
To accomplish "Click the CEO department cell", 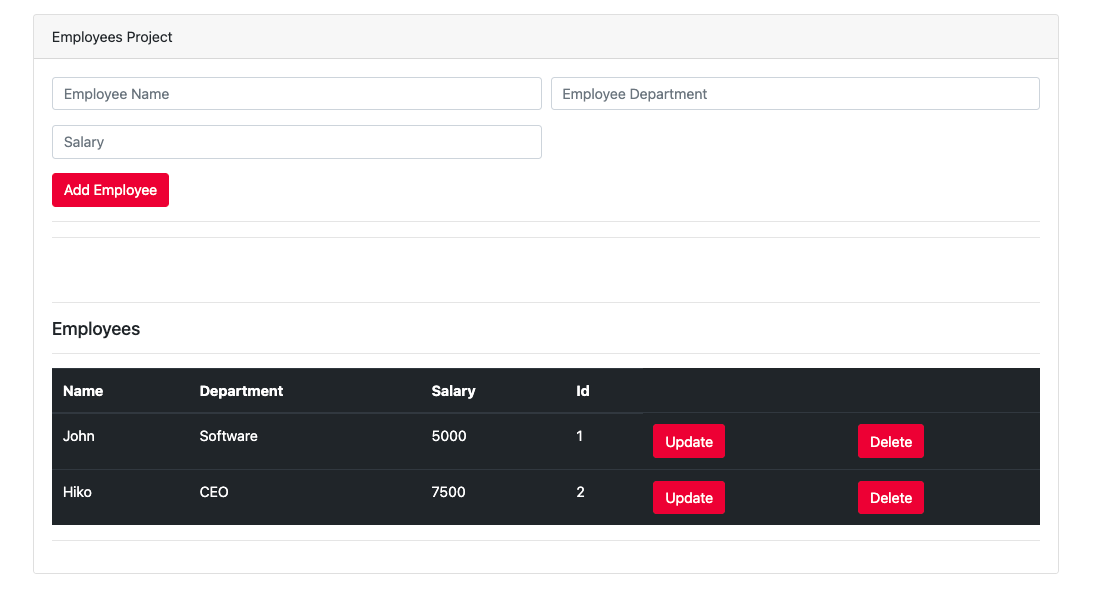I will 214,492.
